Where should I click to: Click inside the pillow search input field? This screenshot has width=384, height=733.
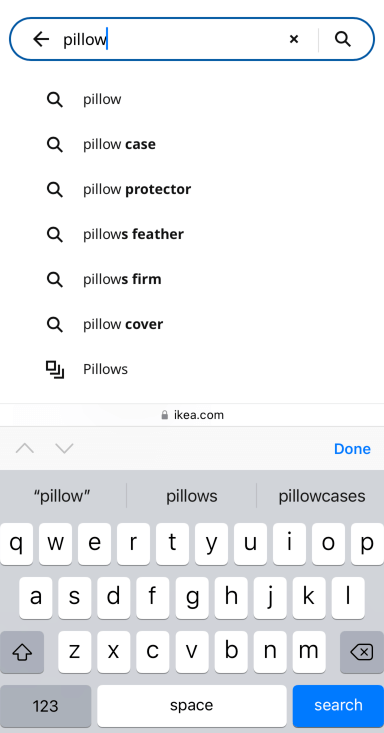[x=173, y=39]
